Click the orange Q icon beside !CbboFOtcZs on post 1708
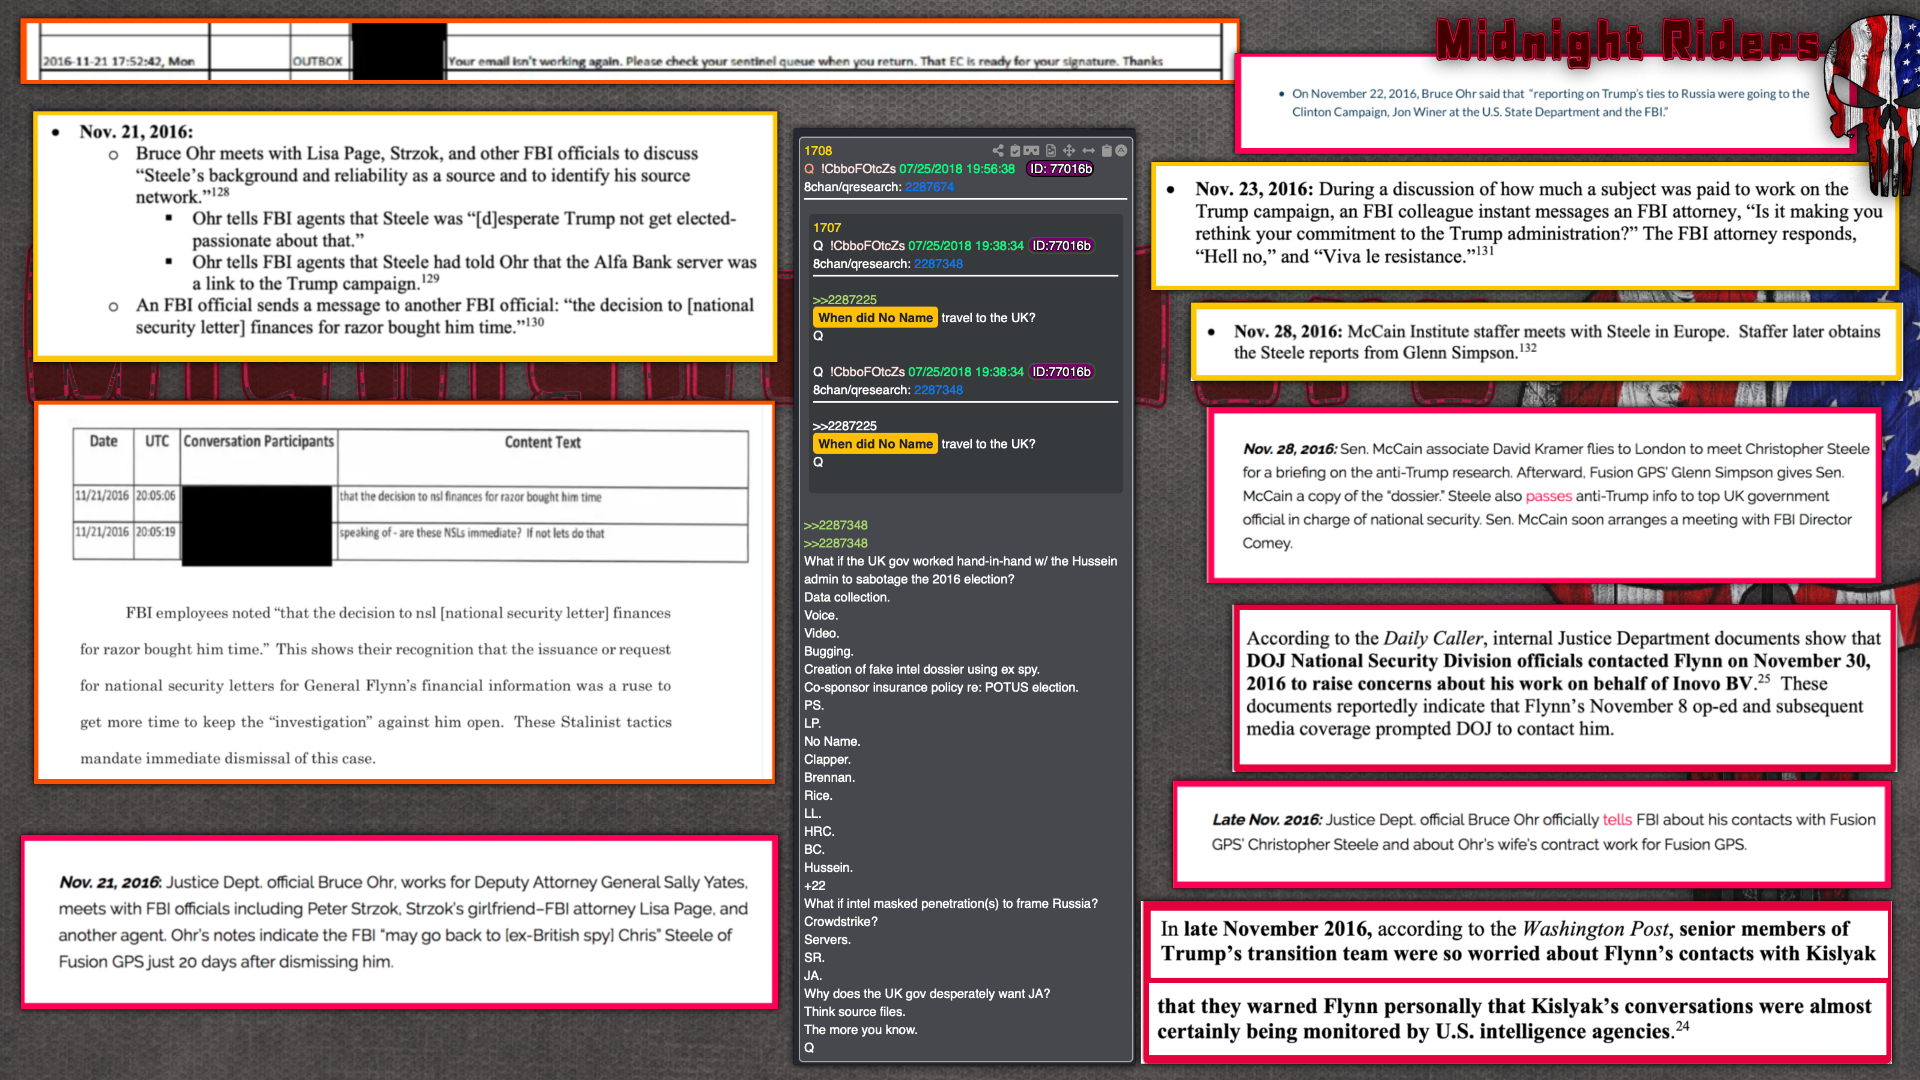 click(809, 169)
